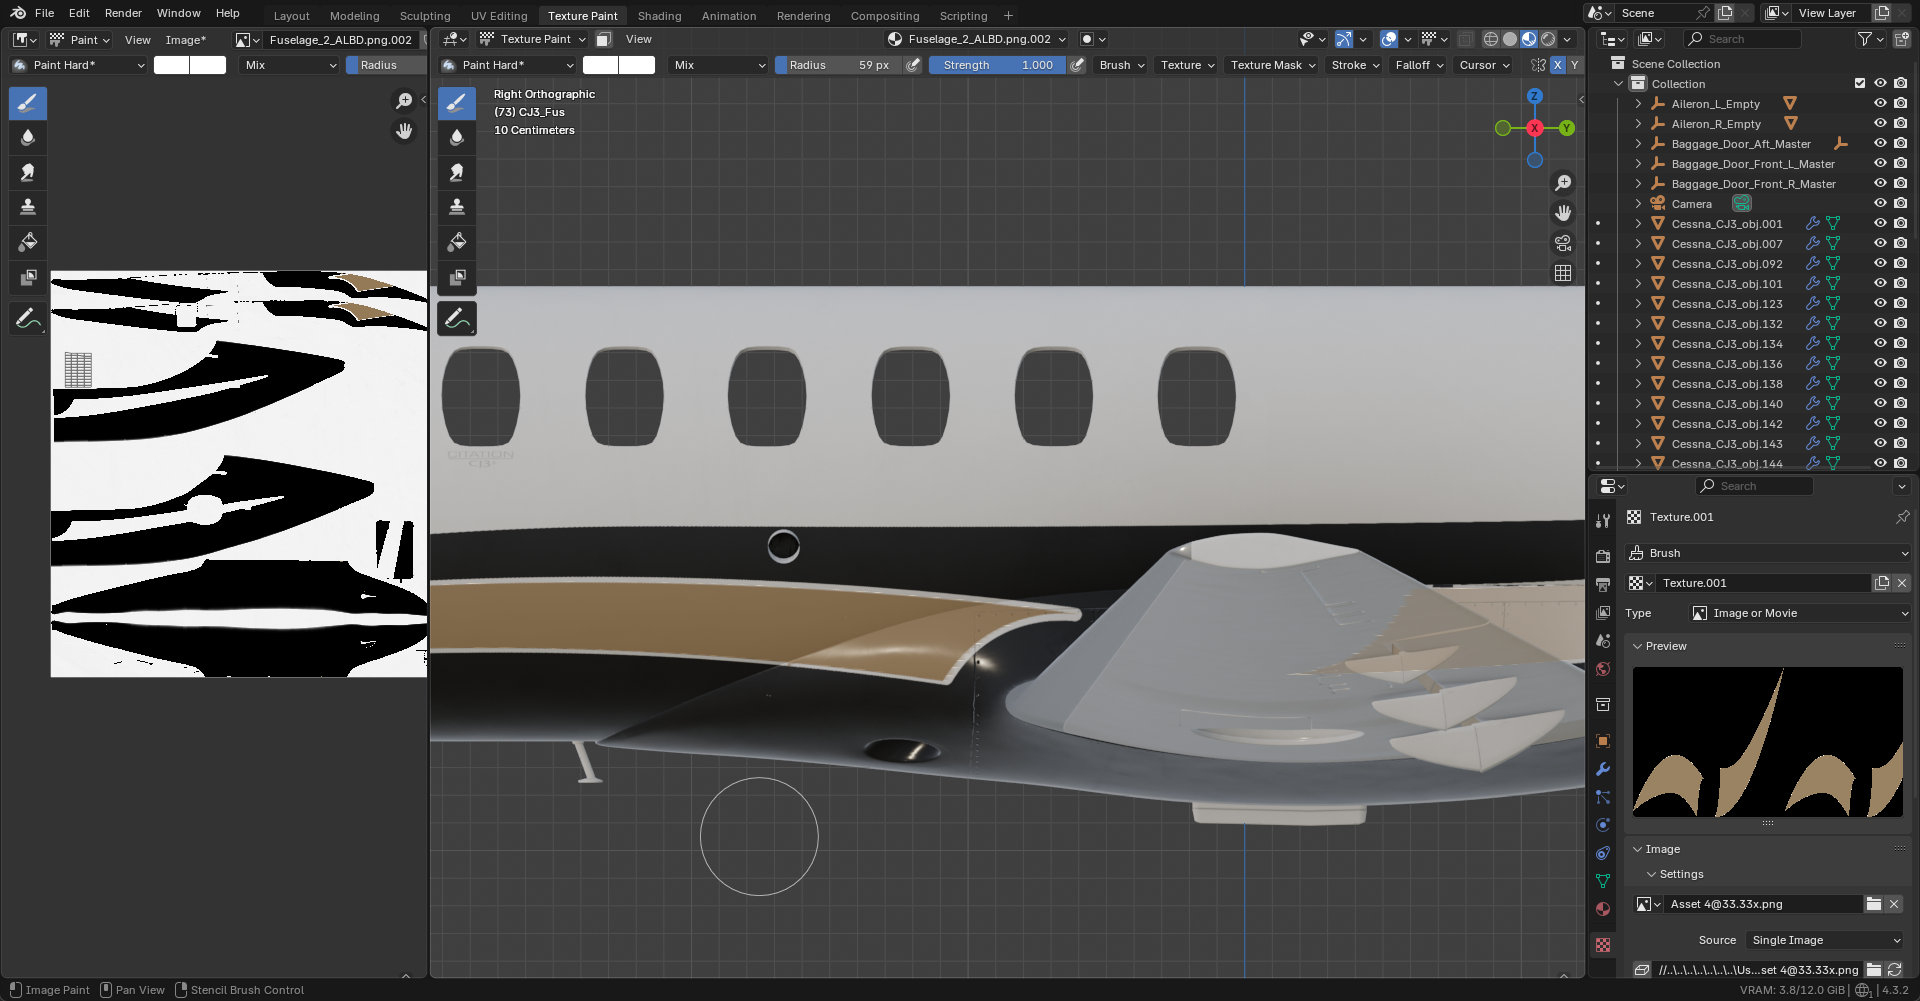Viewport: 1920px width, 1001px height.
Task: Select the Fill bucket tool in 3D viewport
Action: click(457, 242)
